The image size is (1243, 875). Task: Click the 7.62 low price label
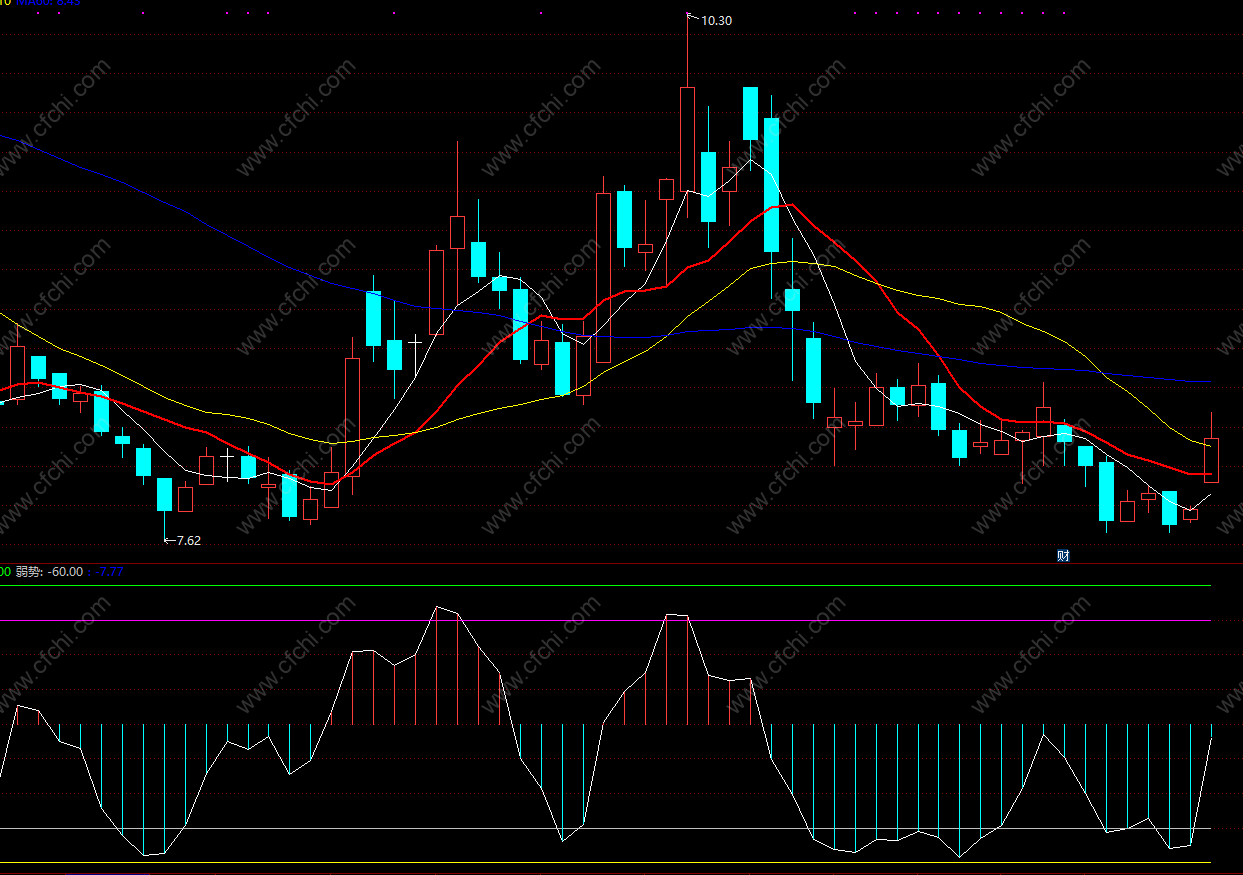pyautogui.click(x=189, y=540)
